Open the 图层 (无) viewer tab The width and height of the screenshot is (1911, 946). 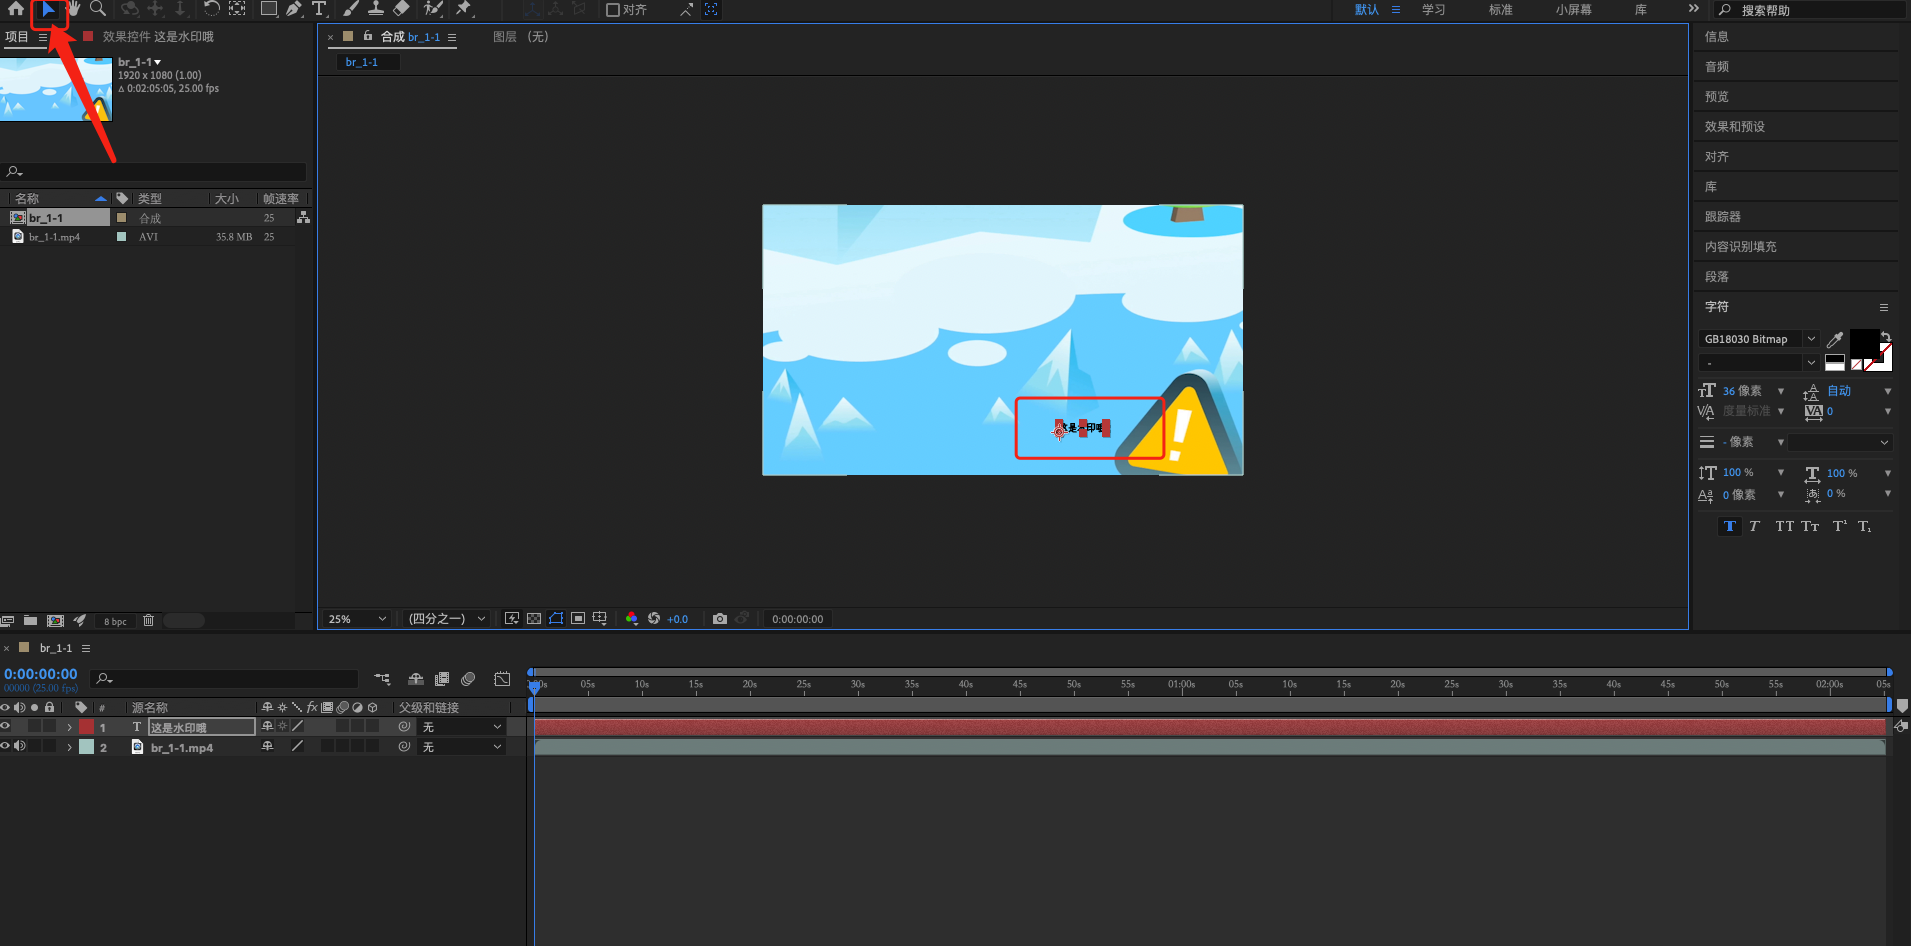(x=521, y=37)
